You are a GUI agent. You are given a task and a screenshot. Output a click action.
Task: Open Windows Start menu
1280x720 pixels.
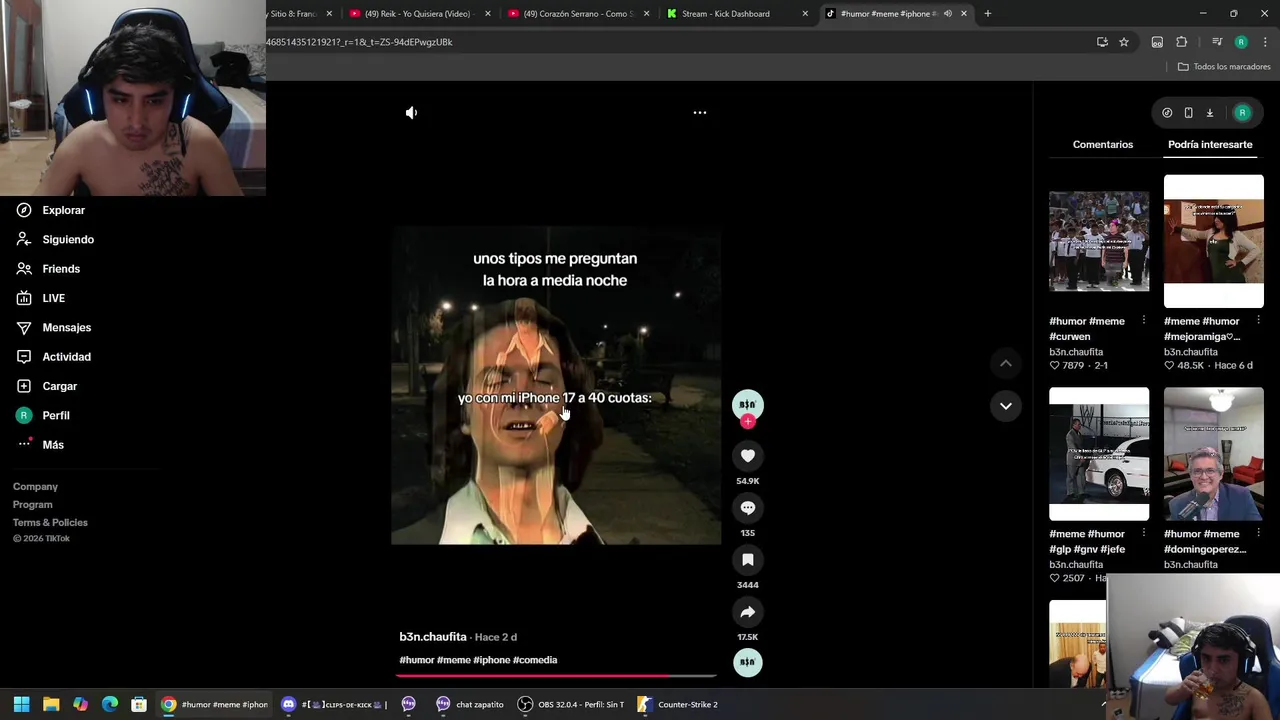click(x=21, y=705)
